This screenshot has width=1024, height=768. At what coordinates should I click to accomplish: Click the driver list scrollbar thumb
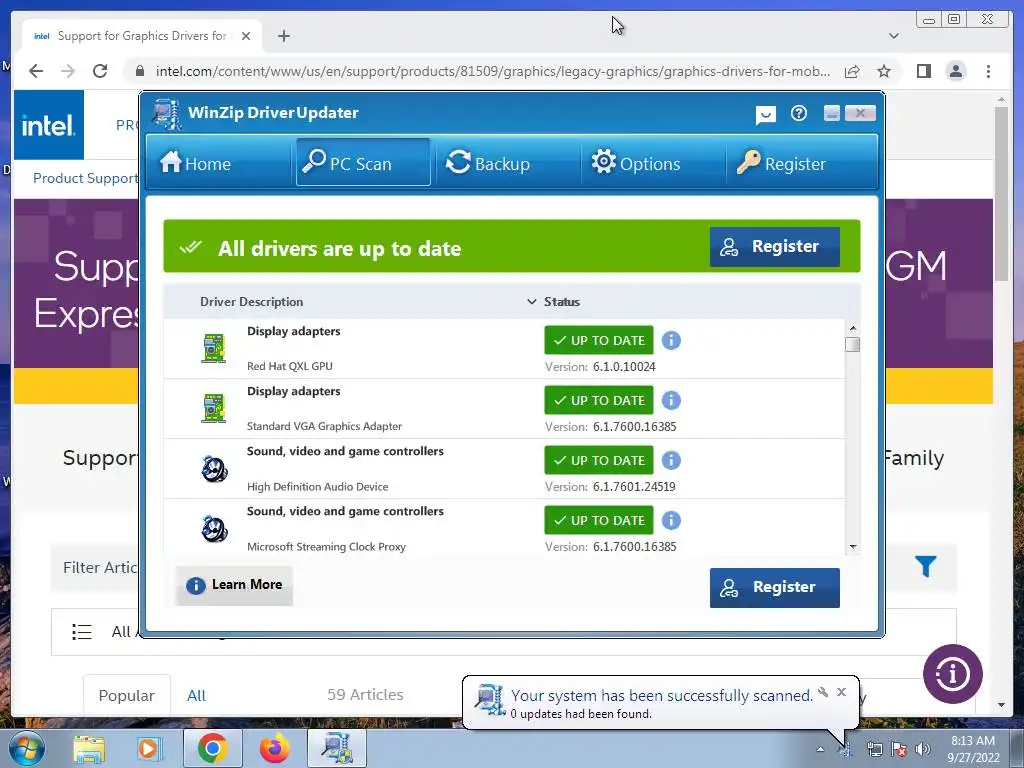coord(852,344)
